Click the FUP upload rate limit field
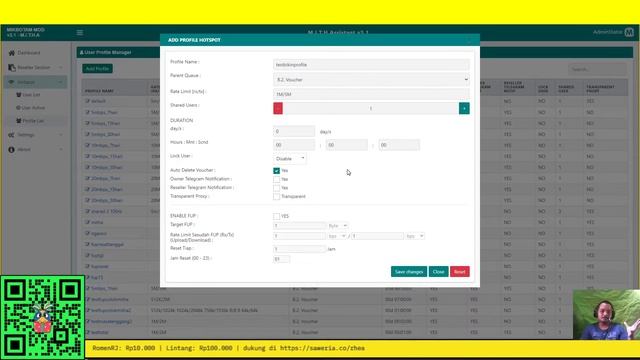Image resolution: width=640 pixels, height=360 pixels. [x=299, y=236]
